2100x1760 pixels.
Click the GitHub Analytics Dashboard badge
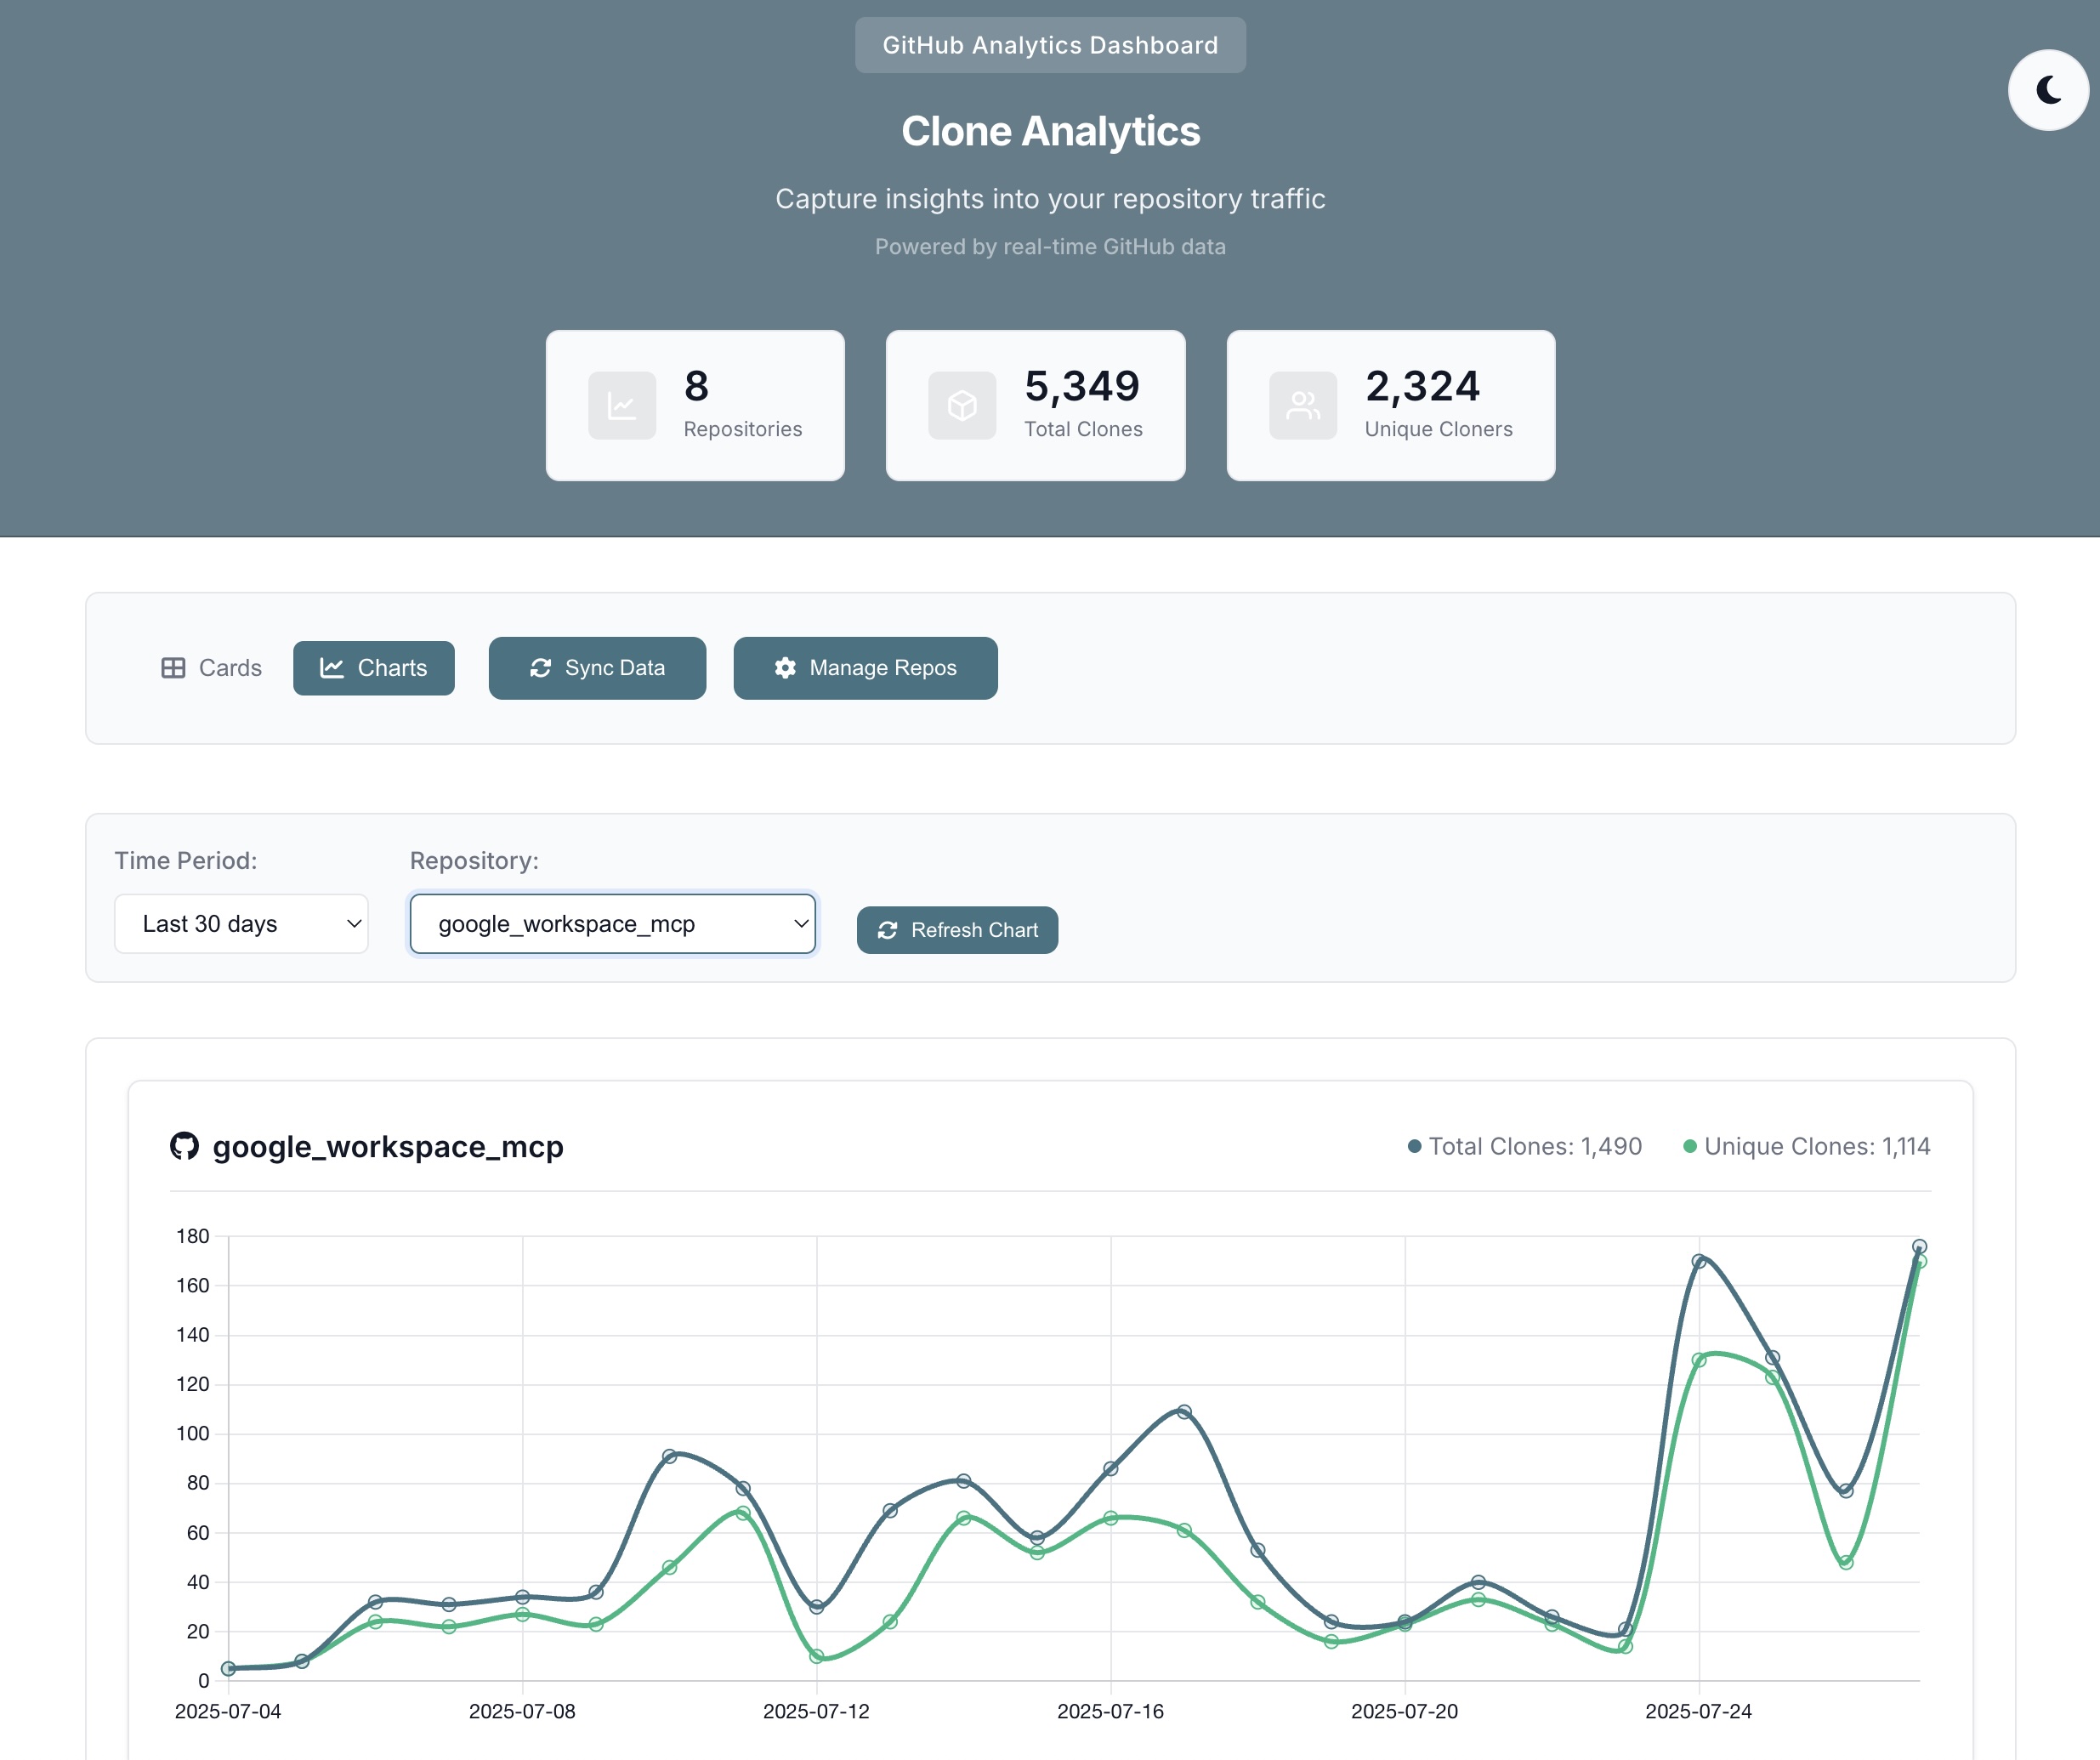(1050, 45)
